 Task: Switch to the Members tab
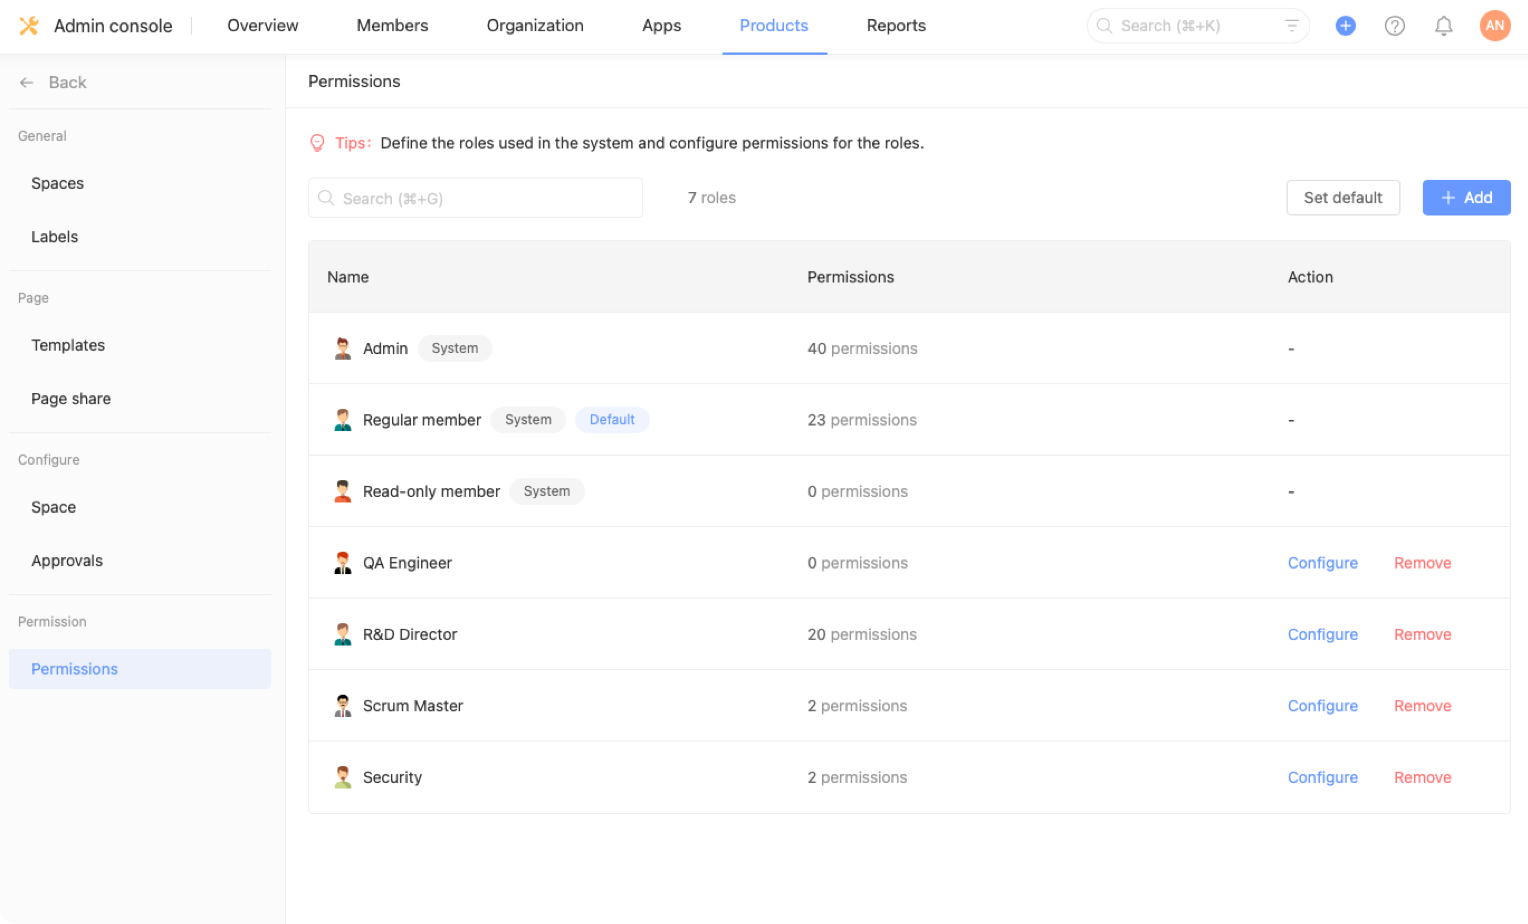coord(392,26)
